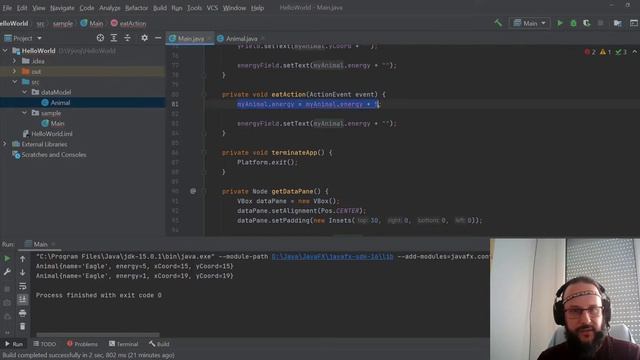Click the Build completed status bar message
Viewport: 640px width, 360px height.
(89, 356)
